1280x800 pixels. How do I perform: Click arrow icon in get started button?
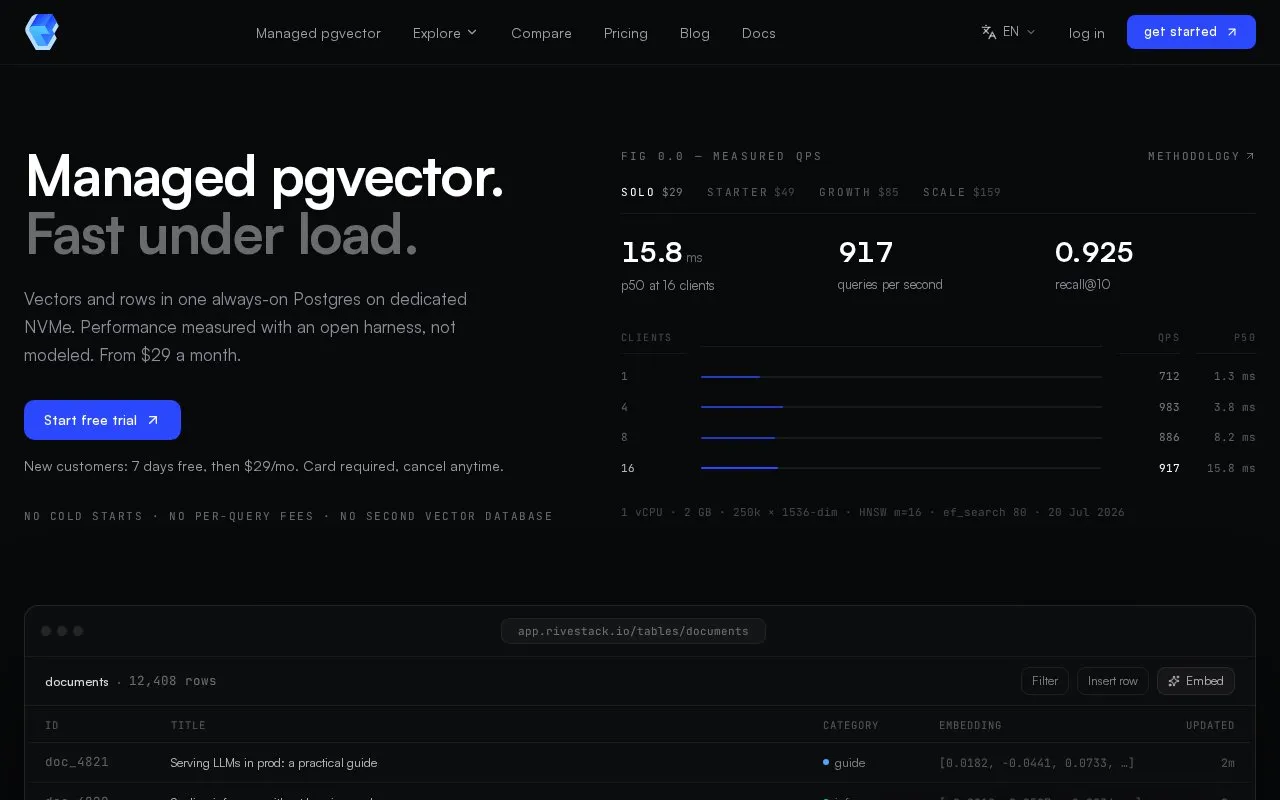point(1232,32)
